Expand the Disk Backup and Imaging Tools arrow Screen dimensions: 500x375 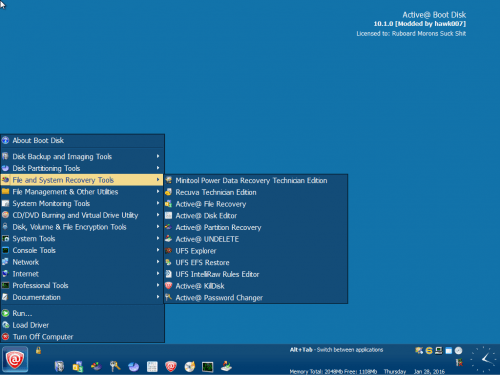(158, 156)
